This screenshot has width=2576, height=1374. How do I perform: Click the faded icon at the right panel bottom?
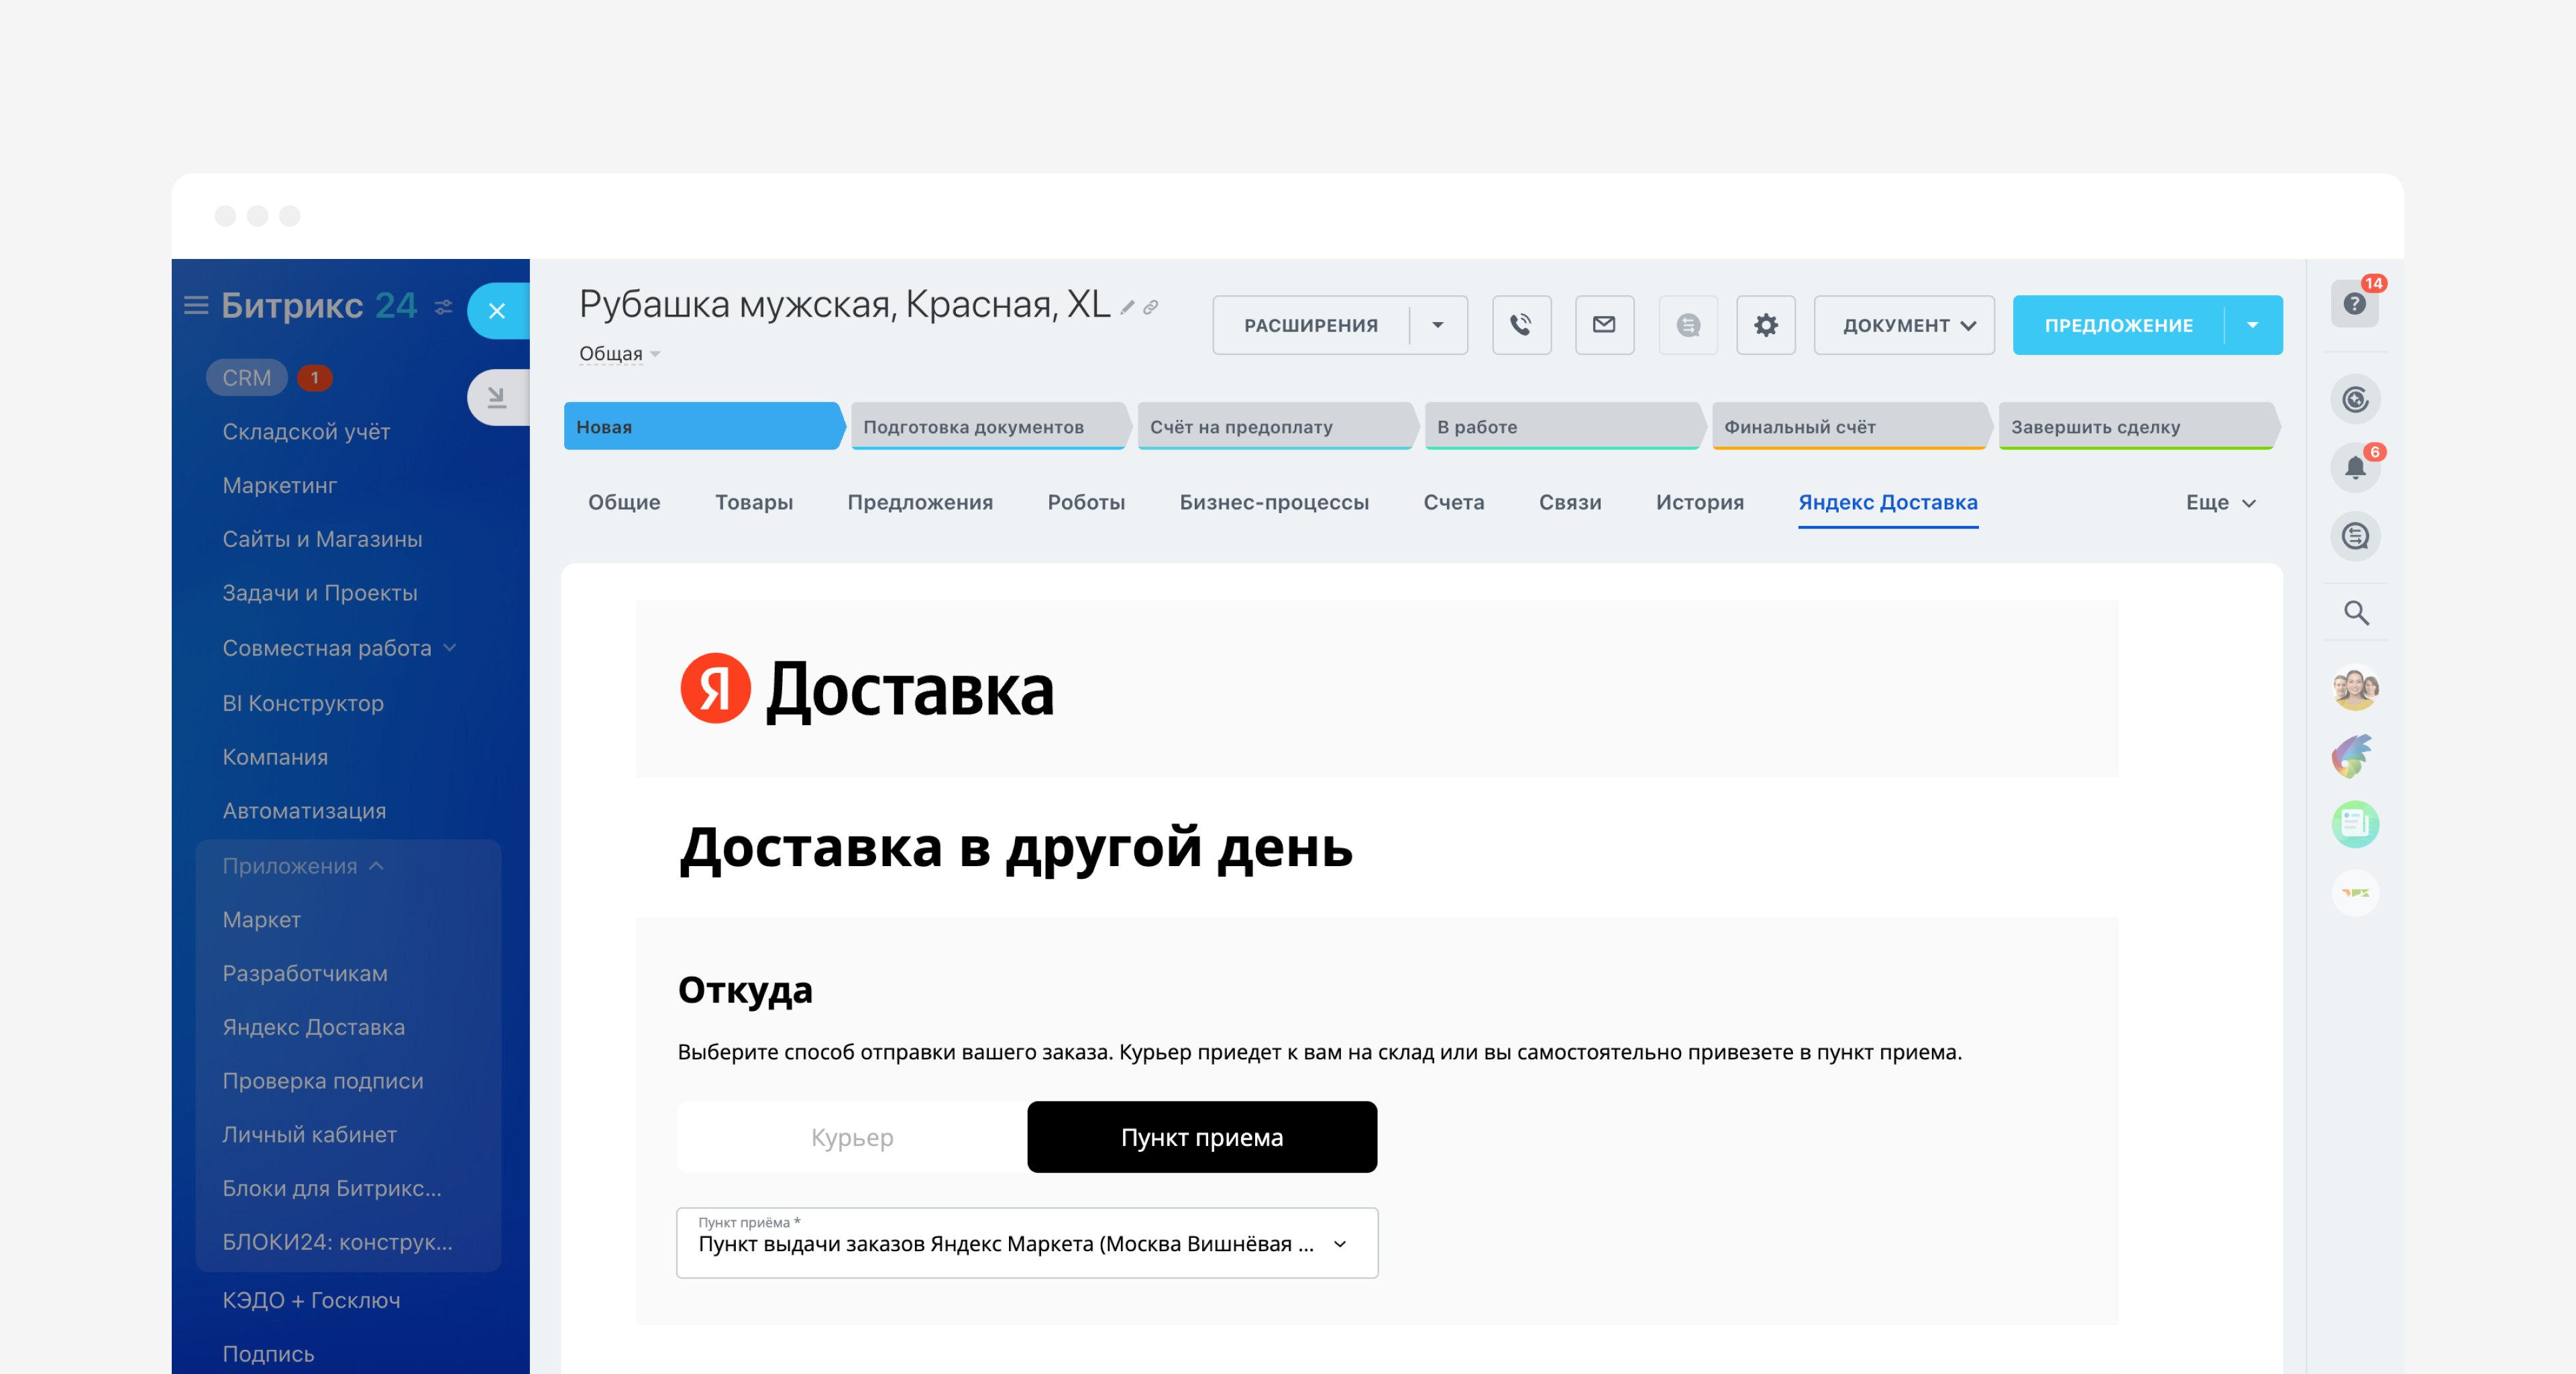point(2355,892)
